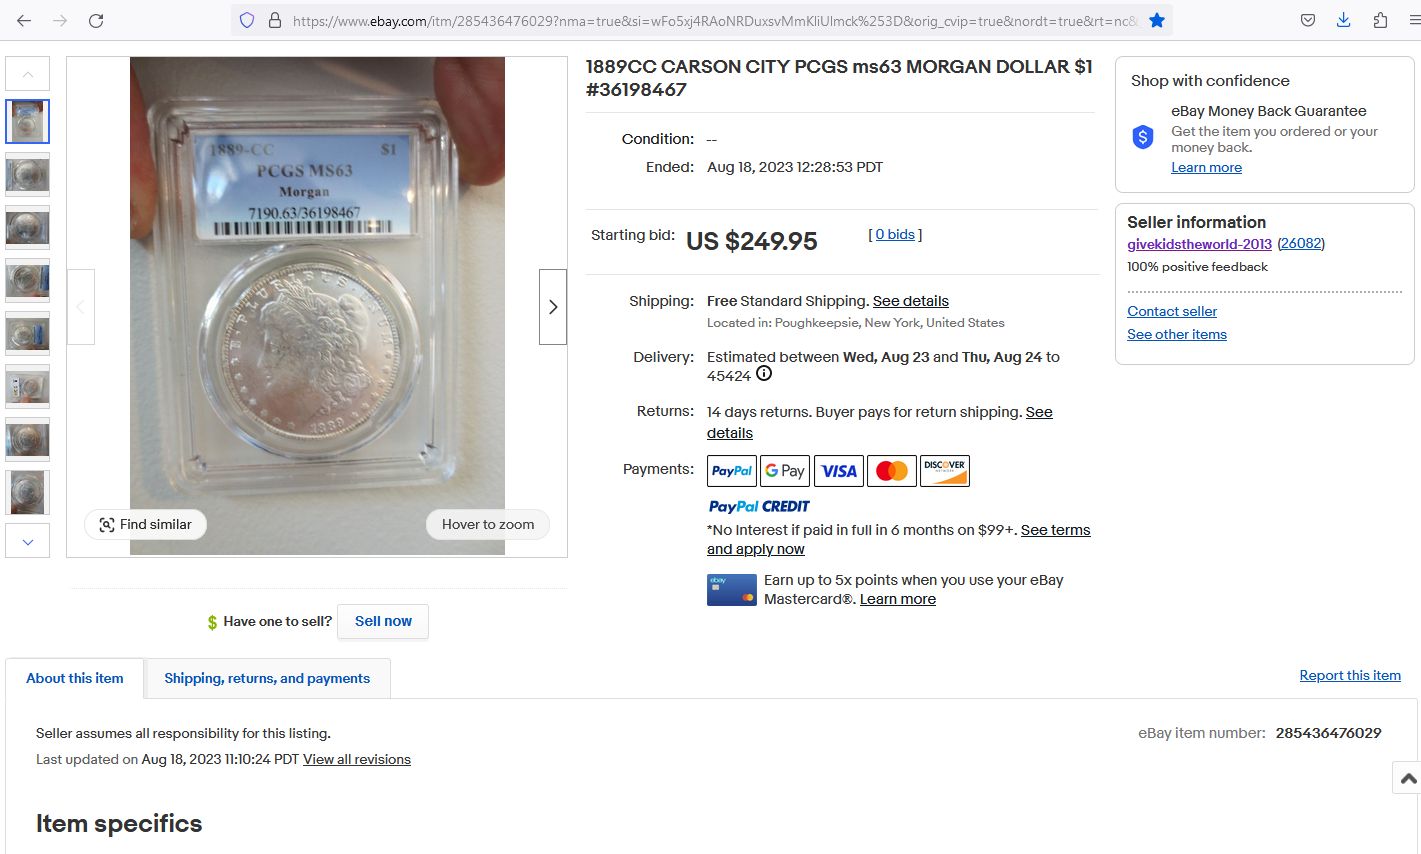Open the extensions puzzle icon
The image size is (1421, 854).
(x=1380, y=20)
